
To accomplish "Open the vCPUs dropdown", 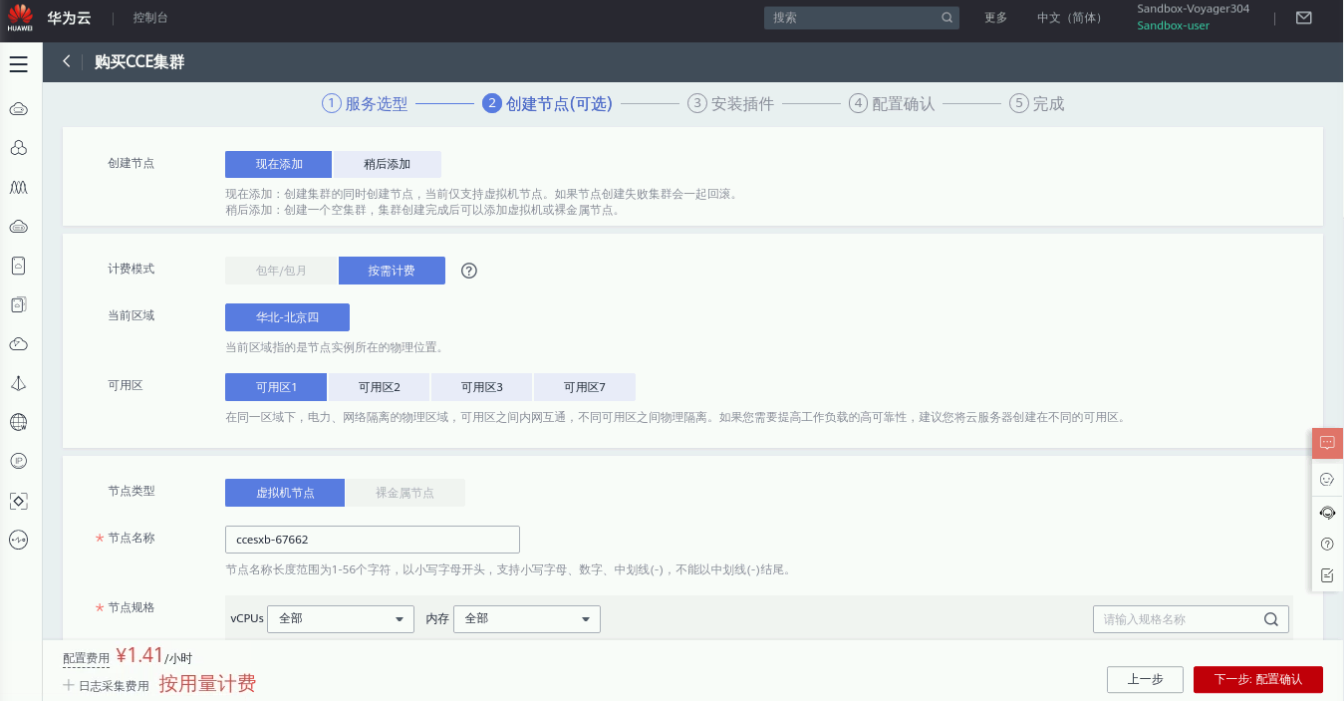I will click(x=341, y=619).
